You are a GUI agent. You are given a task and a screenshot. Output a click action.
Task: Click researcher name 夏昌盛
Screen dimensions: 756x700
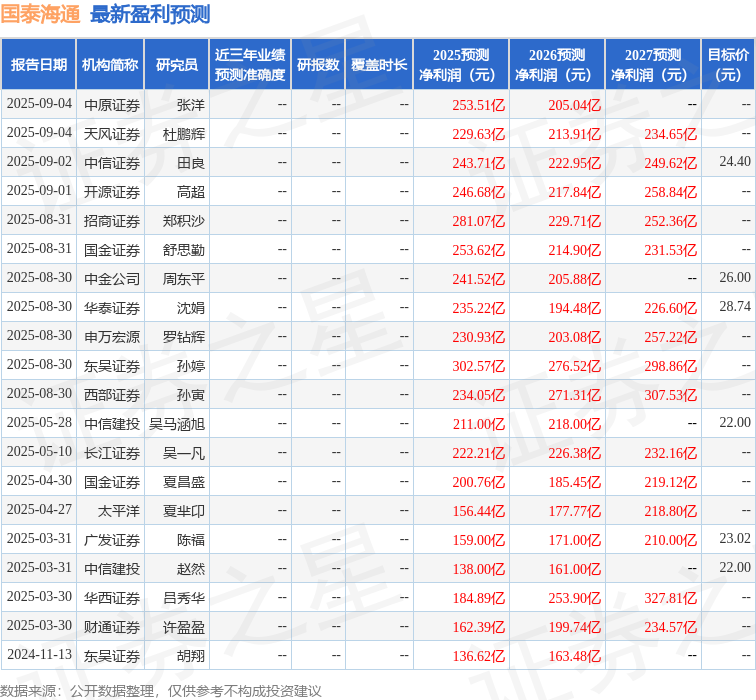pos(184,482)
